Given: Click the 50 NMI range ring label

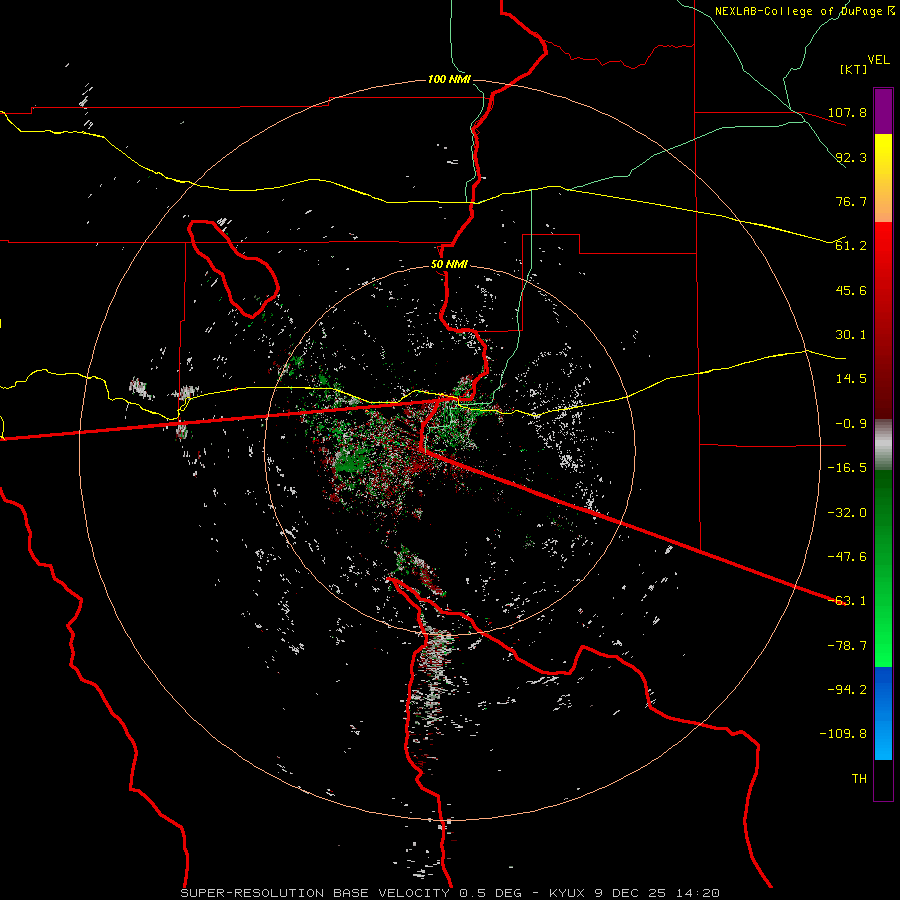Looking at the screenshot, I should tap(449, 265).
